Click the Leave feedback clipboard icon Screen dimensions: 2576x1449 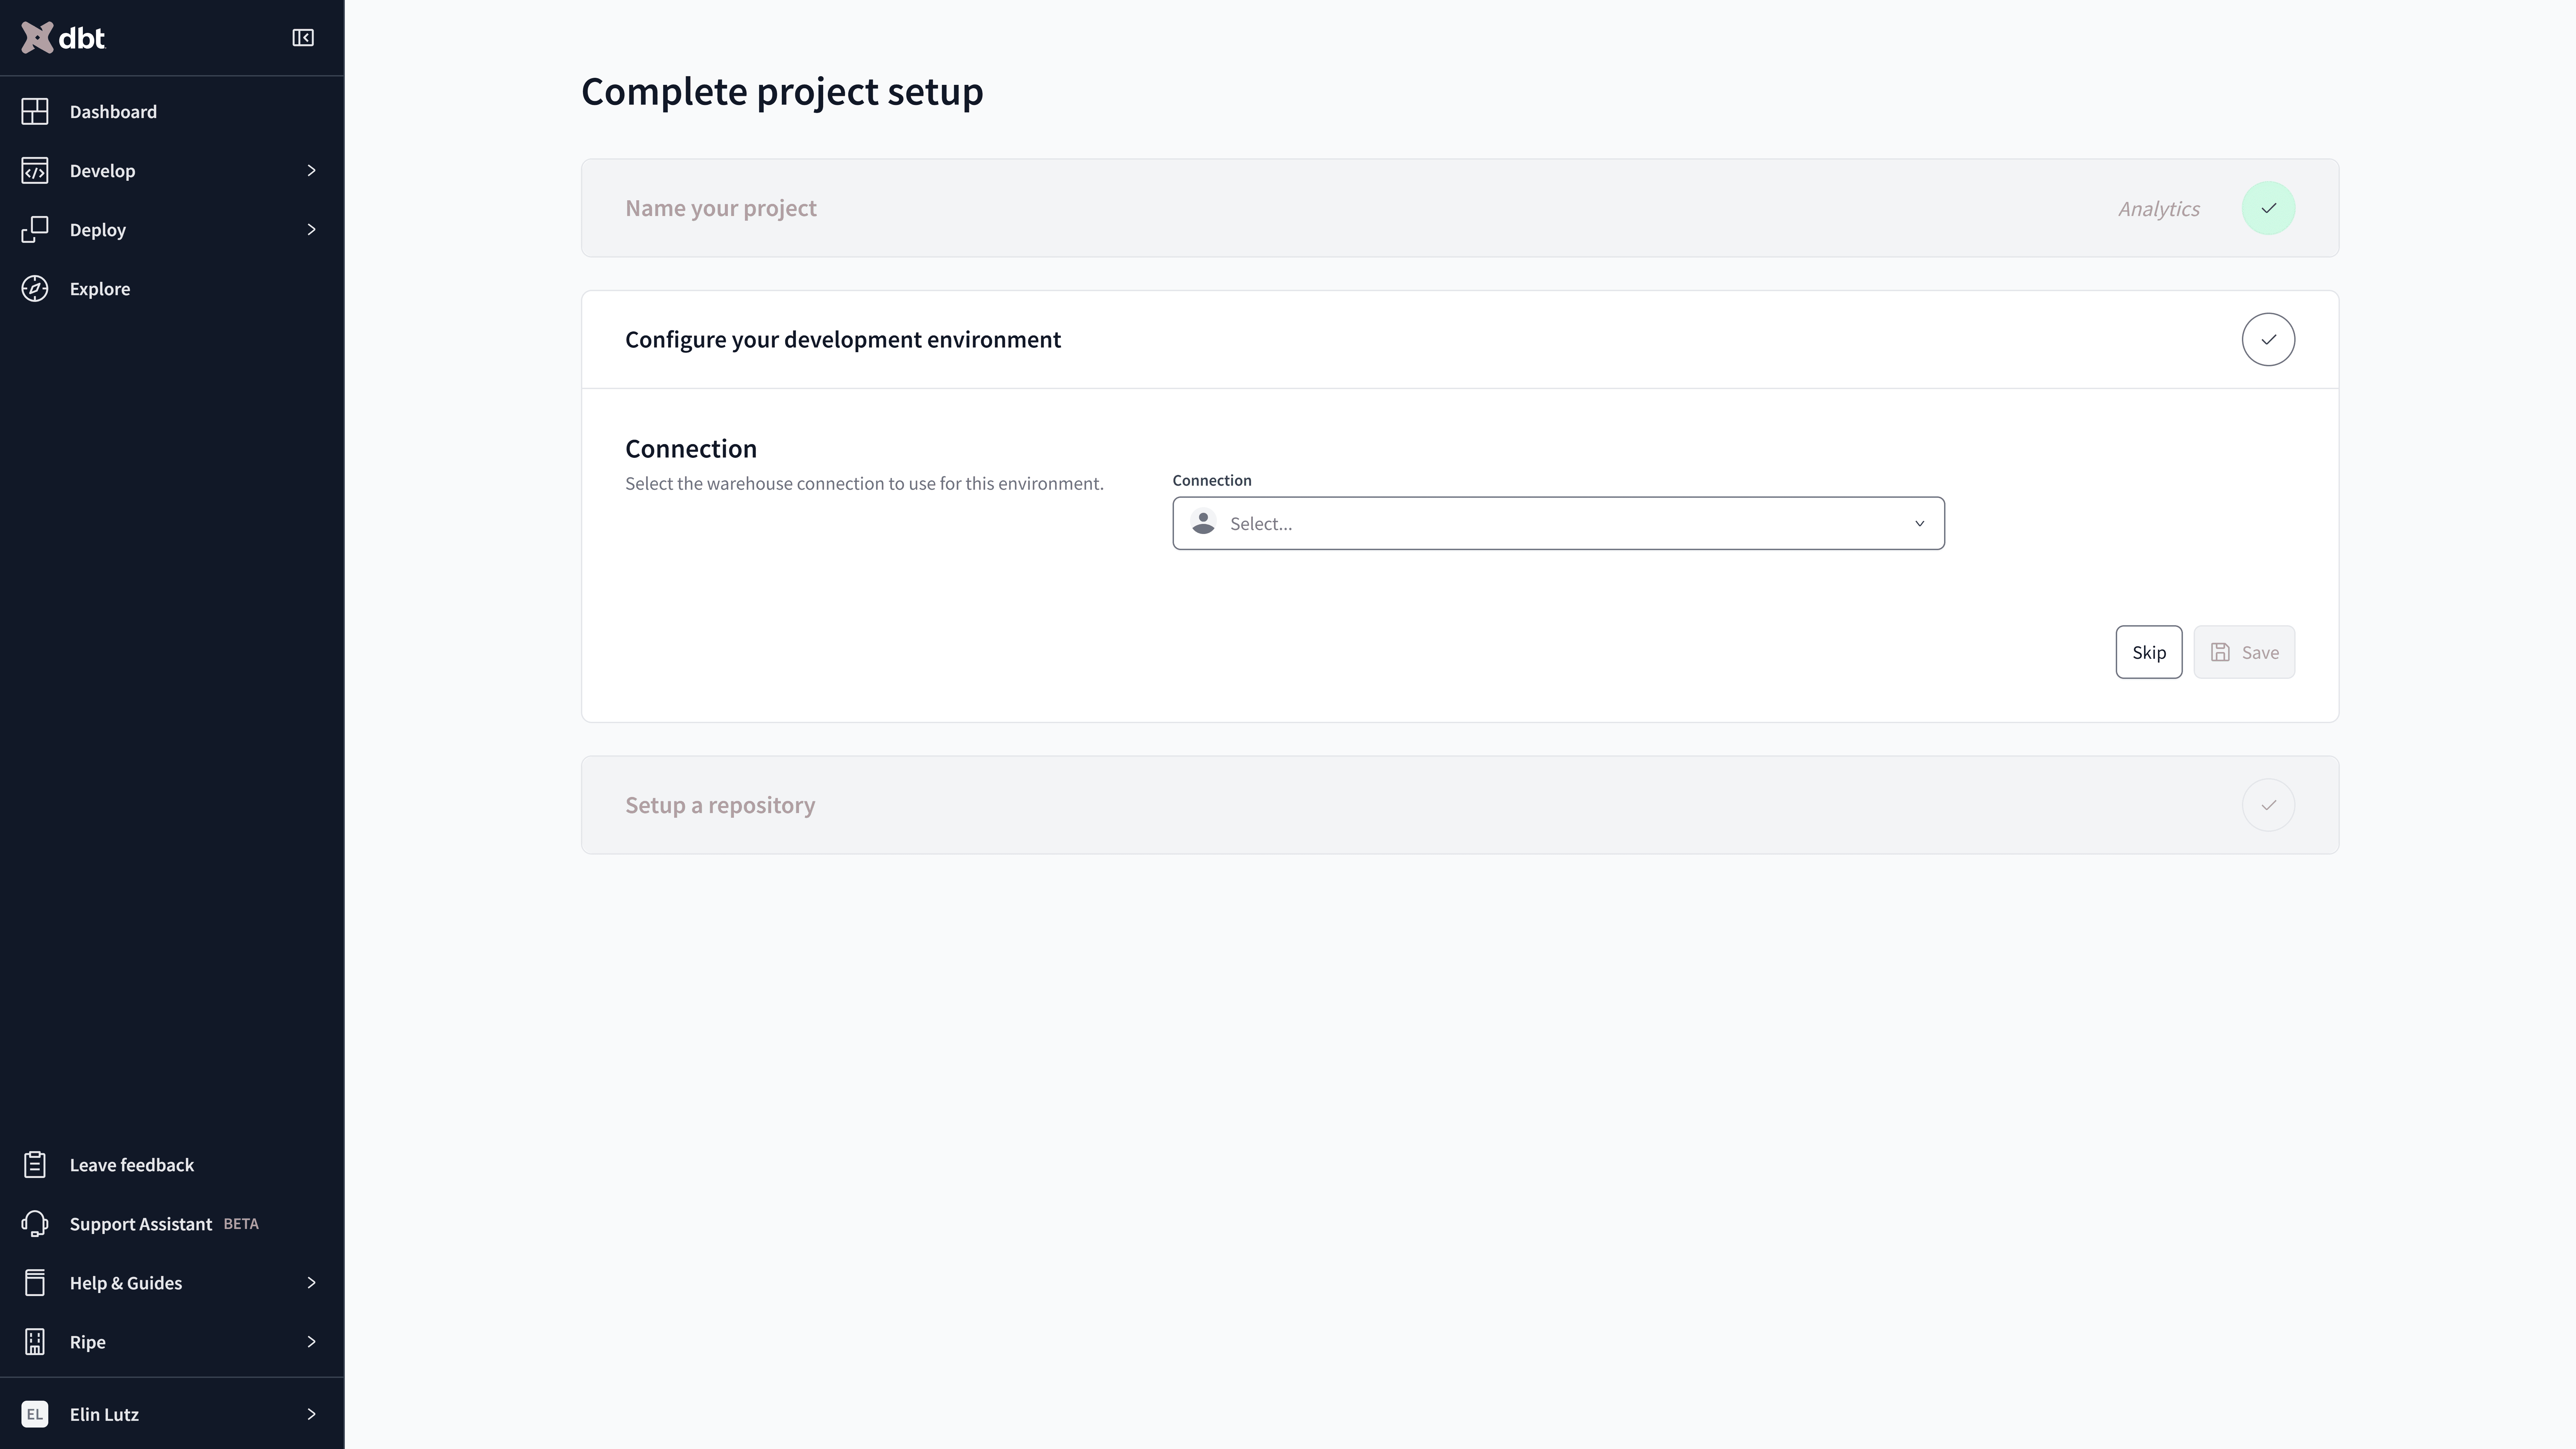pos(35,1164)
